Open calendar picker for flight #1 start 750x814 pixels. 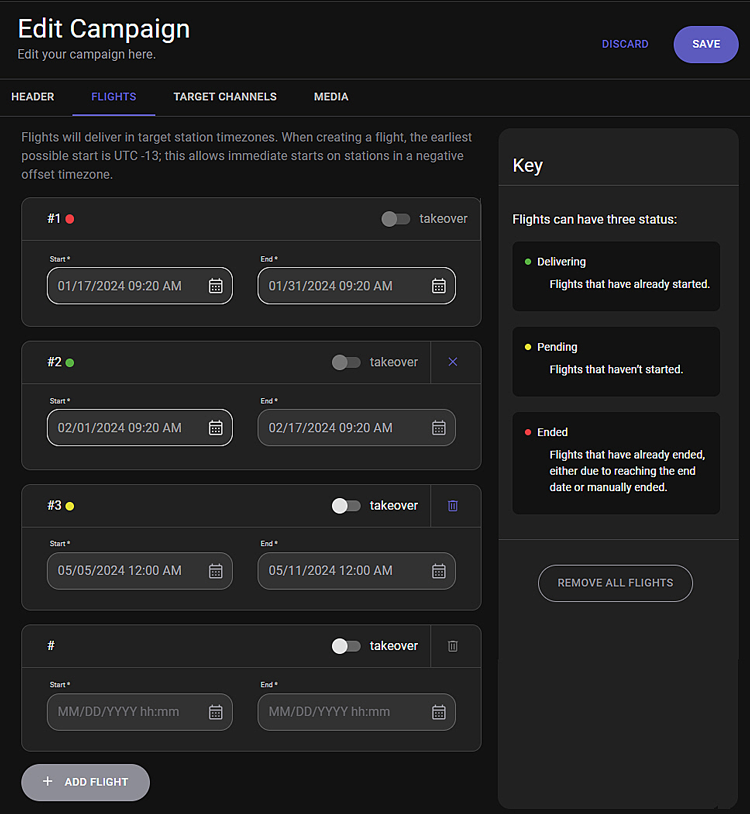click(215, 286)
